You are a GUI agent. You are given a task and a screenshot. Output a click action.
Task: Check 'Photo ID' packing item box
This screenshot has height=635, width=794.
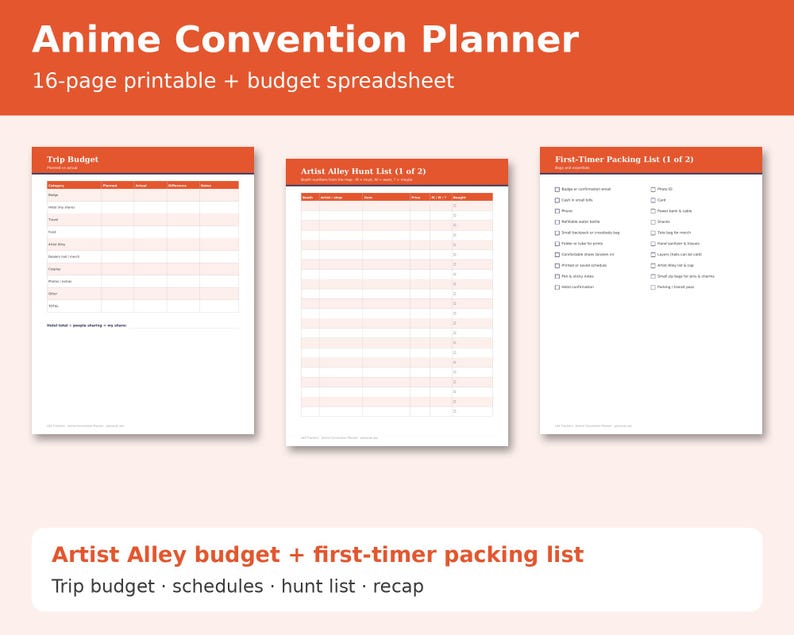653,189
